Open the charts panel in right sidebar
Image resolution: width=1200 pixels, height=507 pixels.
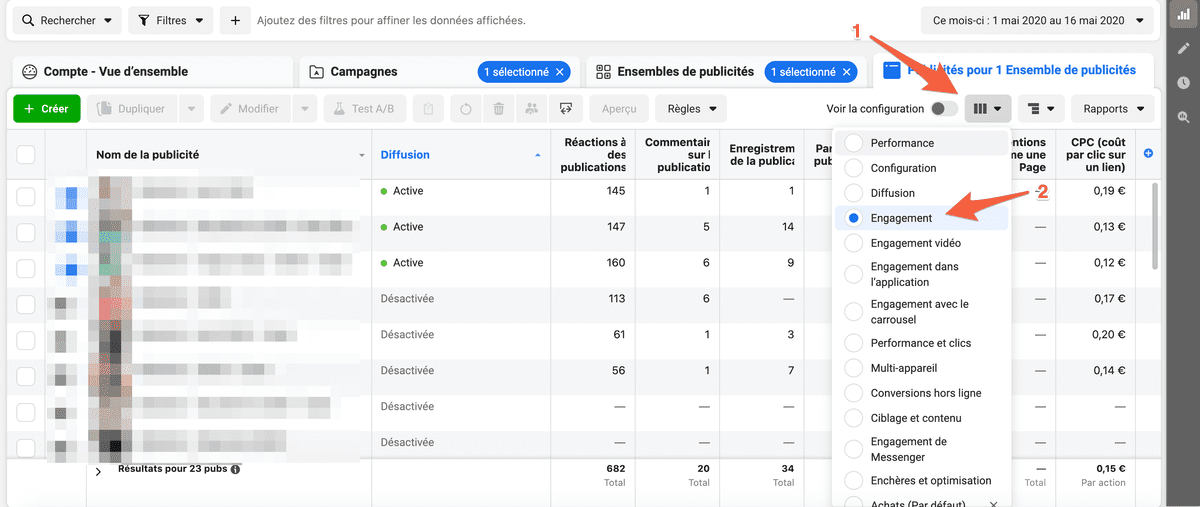tap(1183, 15)
